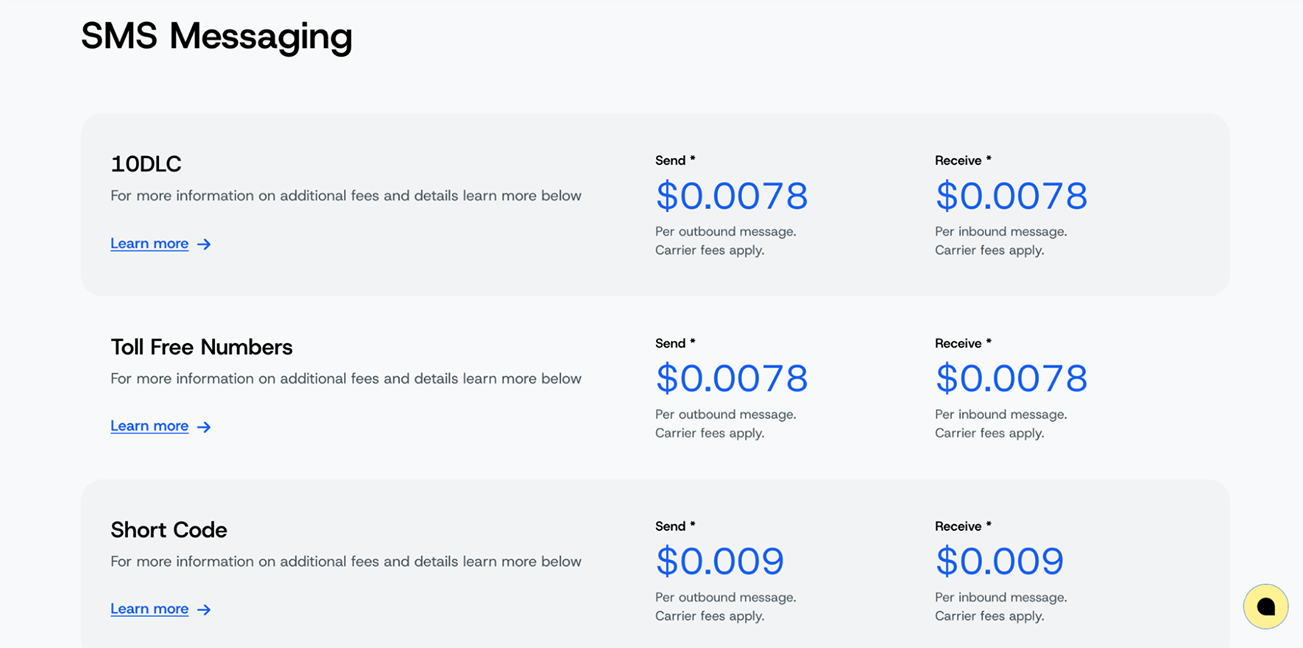1303x648 pixels.
Task: Click the Toll Free Numbers Send price $0.0078
Action: pos(732,379)
